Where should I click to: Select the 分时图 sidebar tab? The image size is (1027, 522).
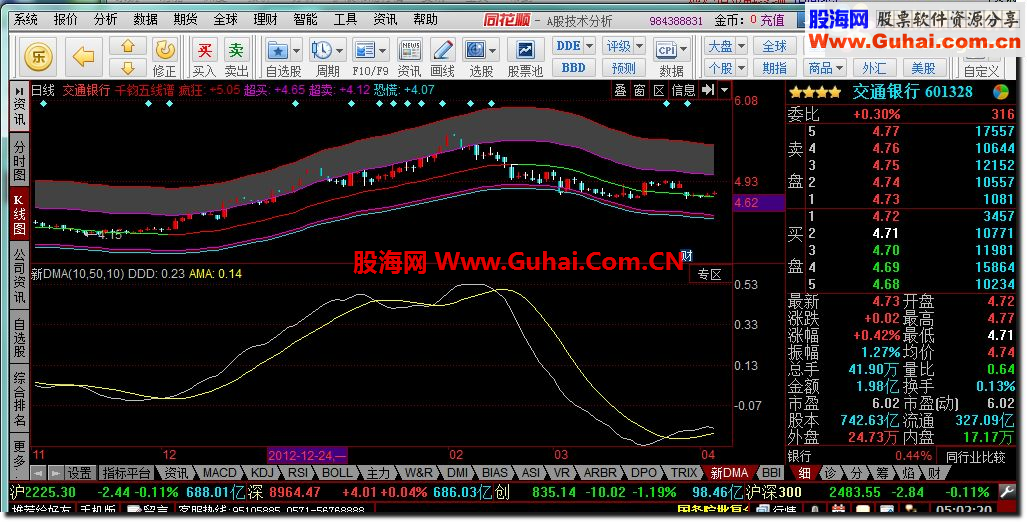(x=20, y=160)
